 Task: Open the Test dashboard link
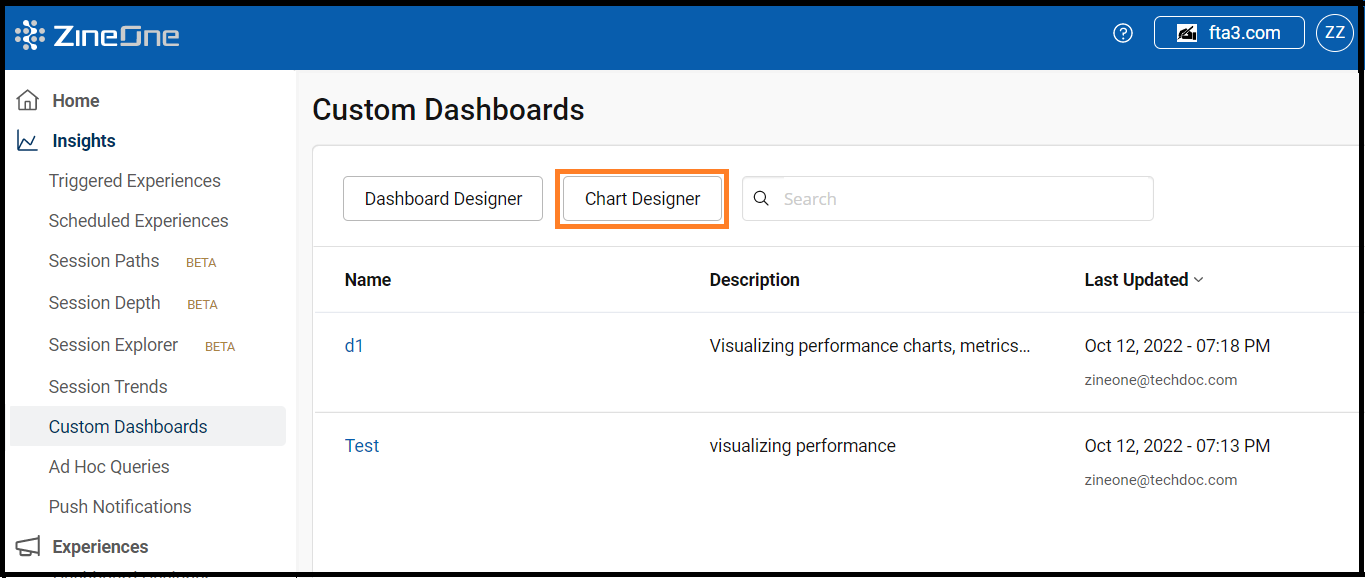point(362,445)
